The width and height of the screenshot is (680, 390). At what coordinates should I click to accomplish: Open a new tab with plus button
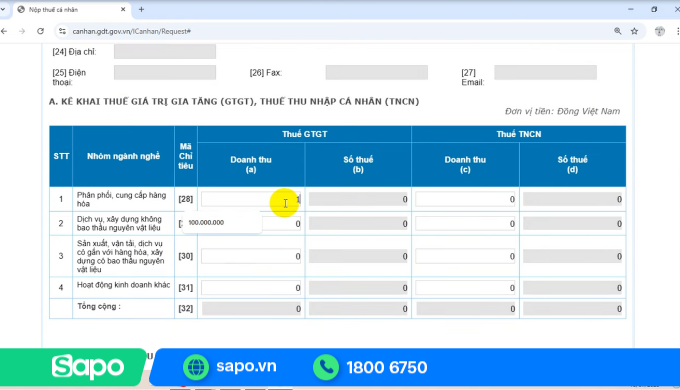coord(141,9)
